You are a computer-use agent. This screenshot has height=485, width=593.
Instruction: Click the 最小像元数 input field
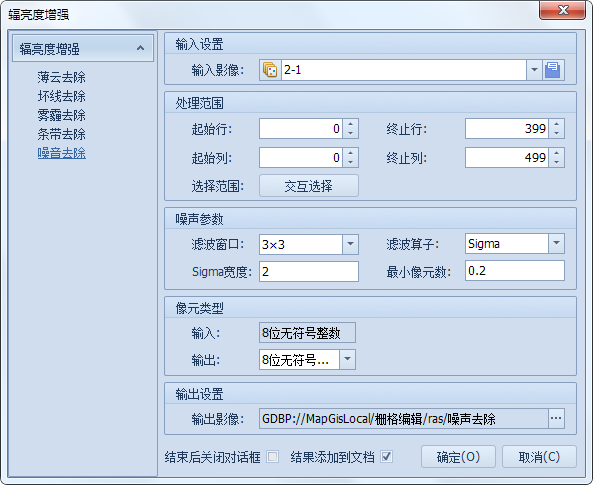click(515, 270)
